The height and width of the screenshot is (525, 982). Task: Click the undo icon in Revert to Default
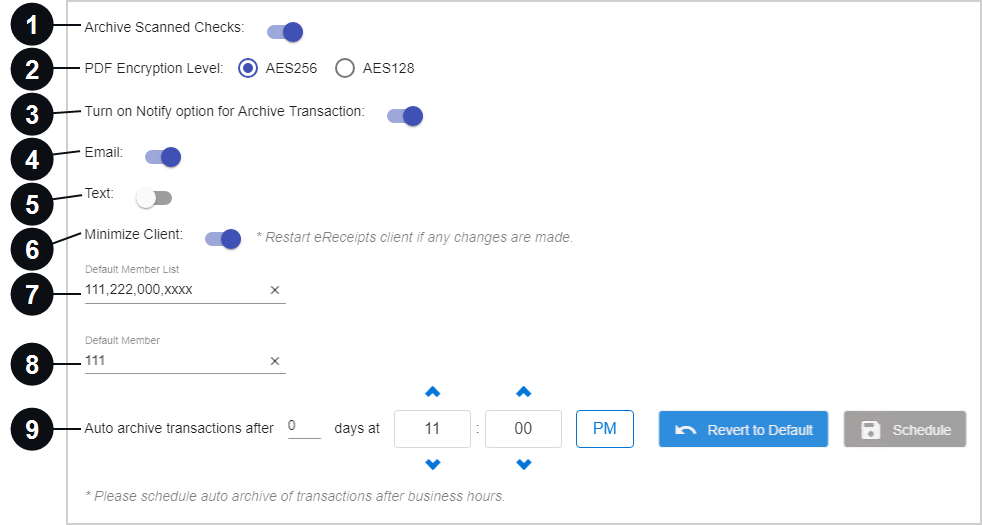point(685,430)
